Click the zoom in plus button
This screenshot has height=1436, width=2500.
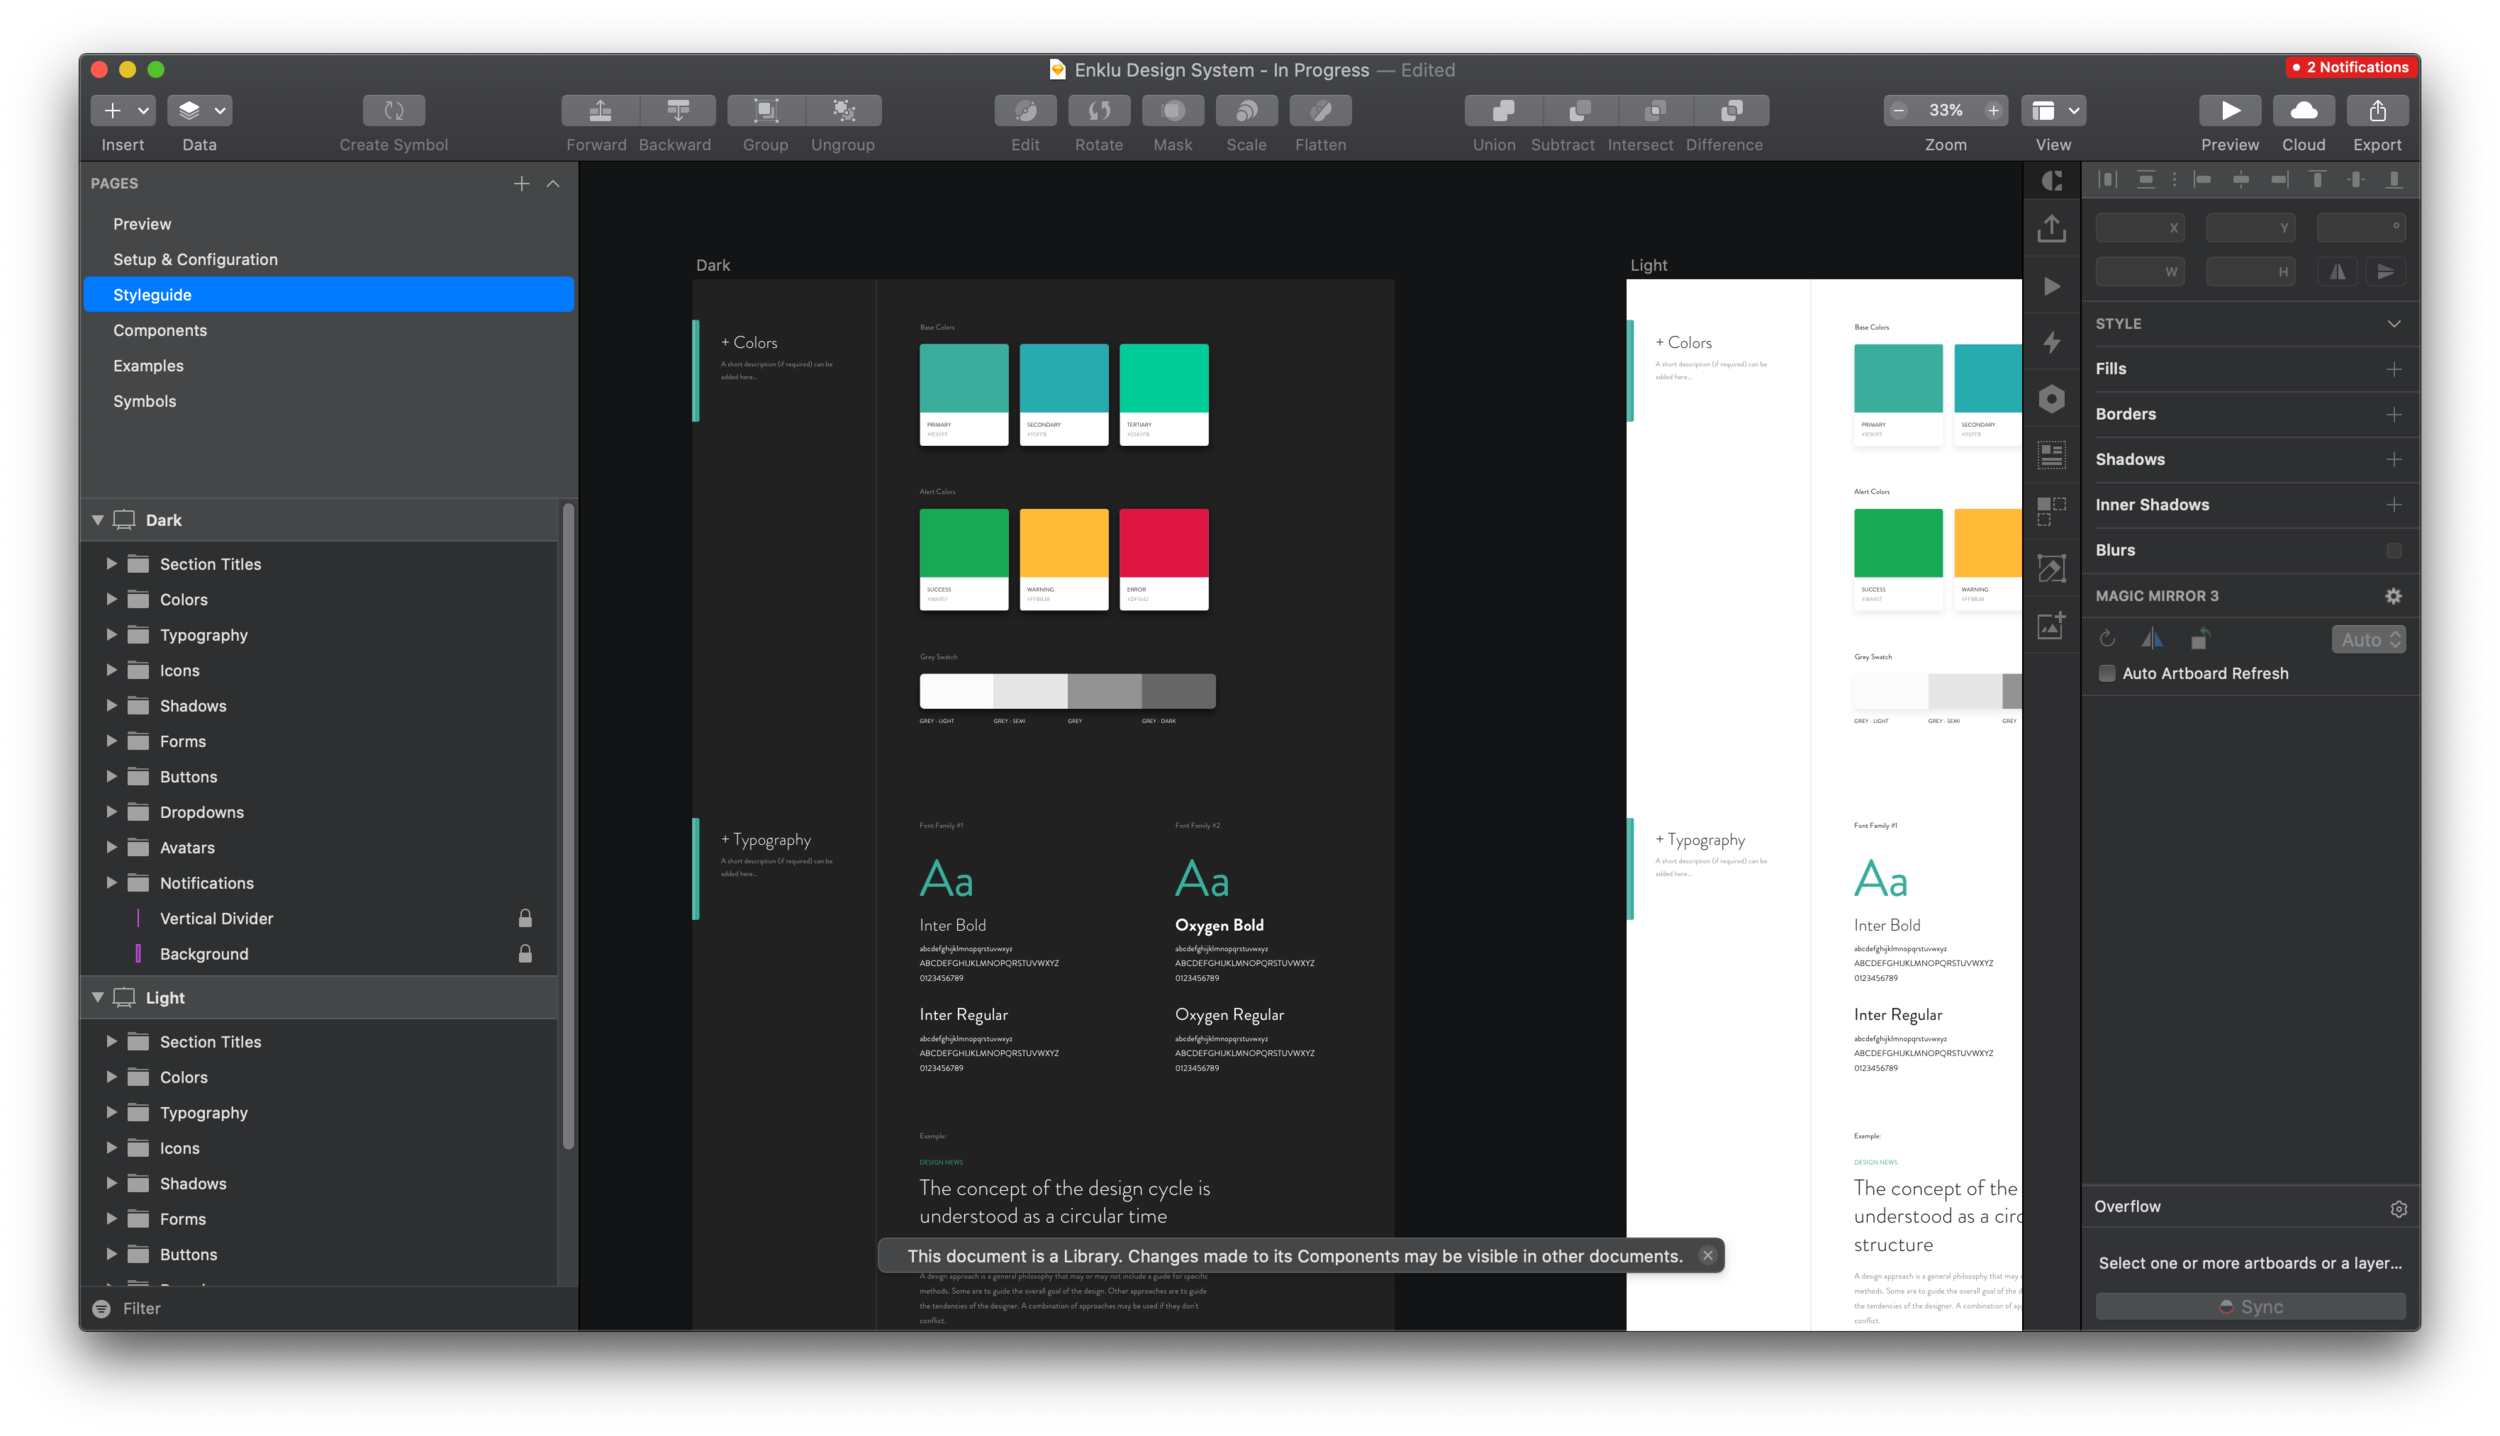(1993, 111)
